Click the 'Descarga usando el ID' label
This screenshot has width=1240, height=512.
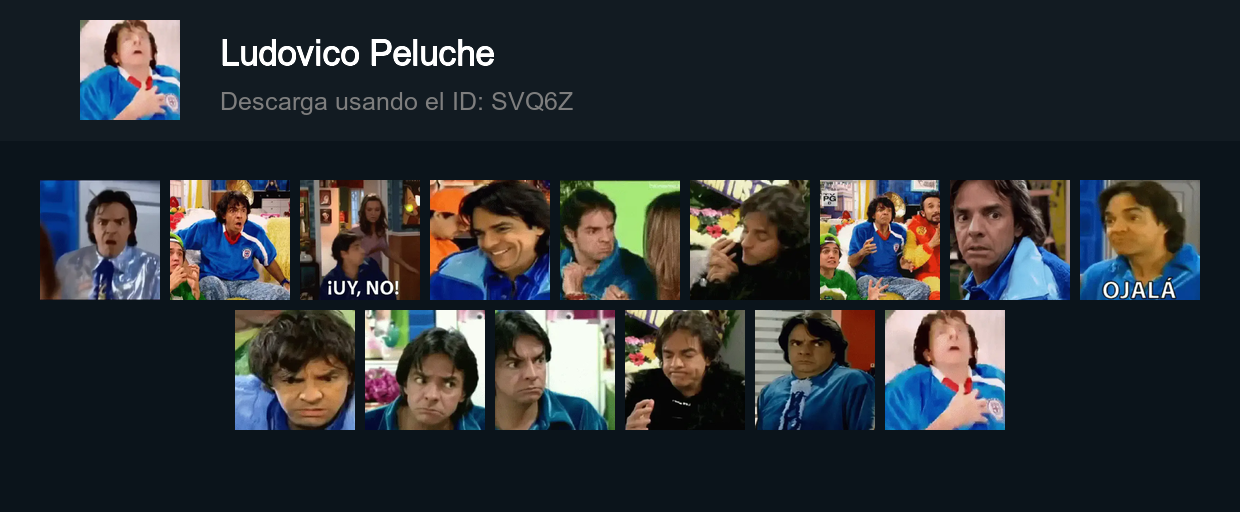coord(352,101)
